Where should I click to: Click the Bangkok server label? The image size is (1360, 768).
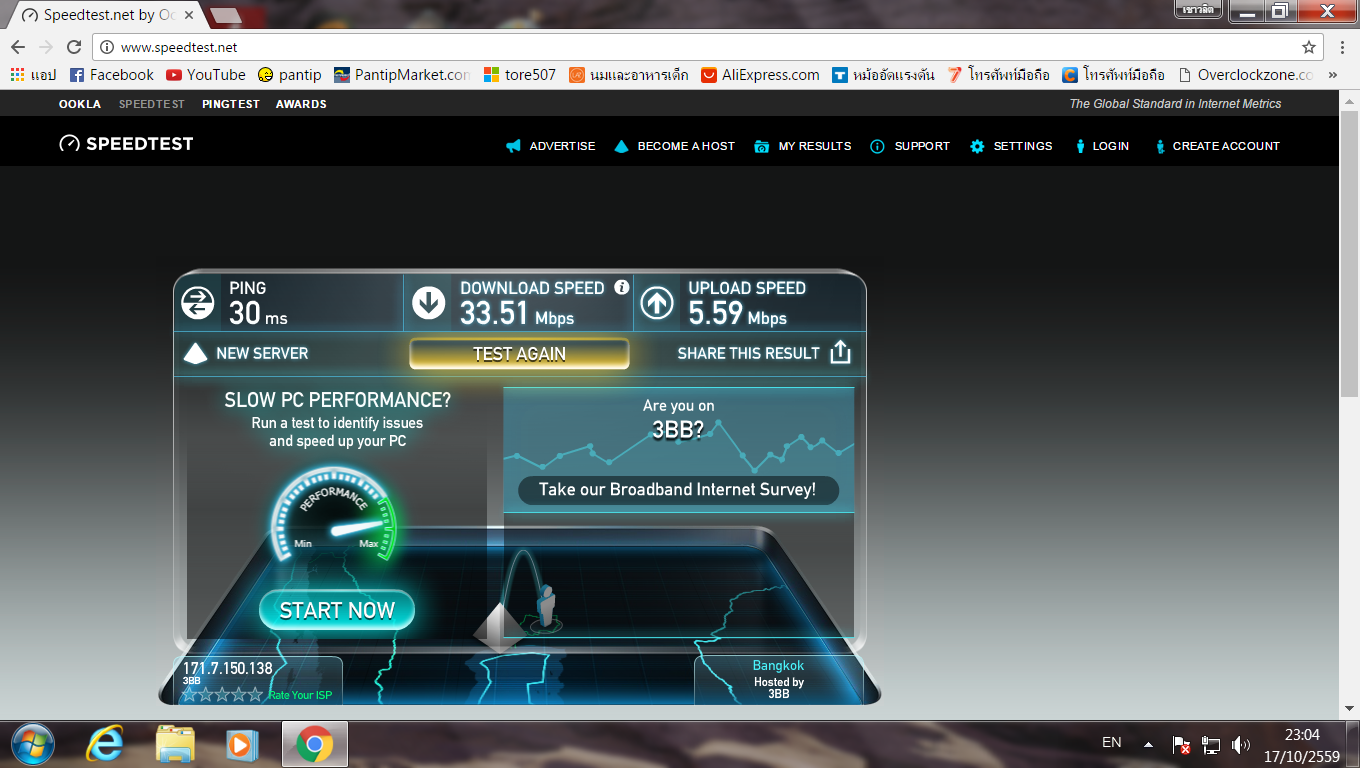point(778,665)
